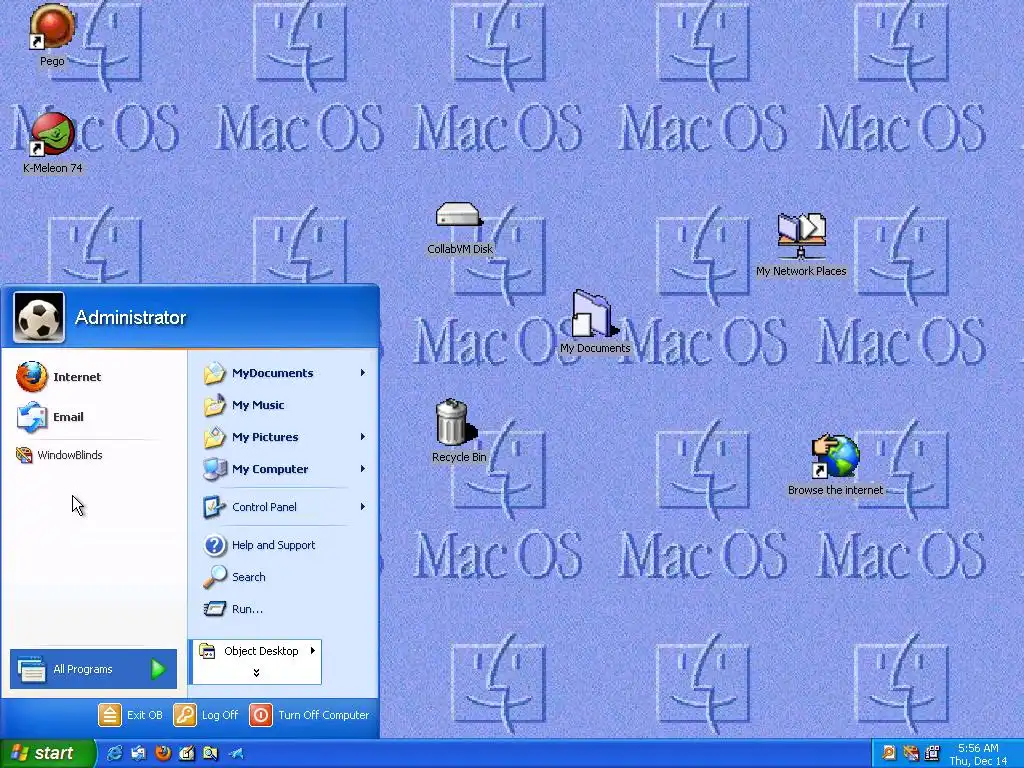The height and width of the screenshot is (768, 1024).
Task: Click the blue bird Quick Launch icon
Action: coord(235,754)
